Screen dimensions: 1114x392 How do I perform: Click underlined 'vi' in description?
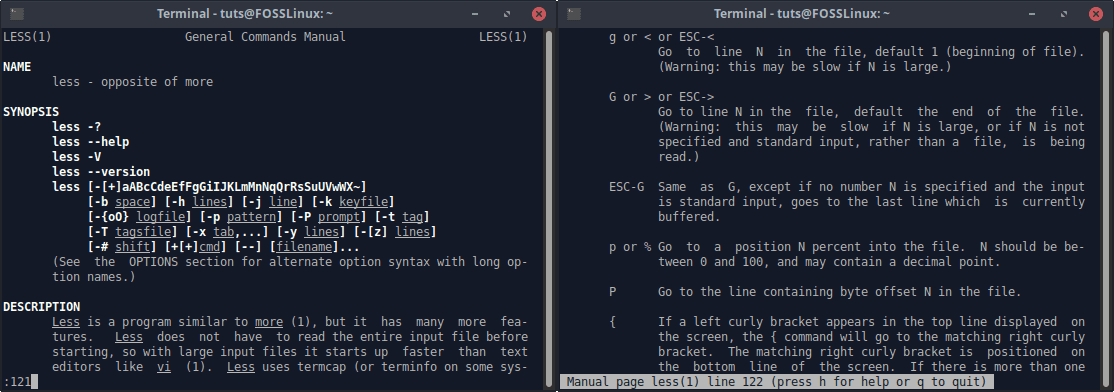point(164,367)
